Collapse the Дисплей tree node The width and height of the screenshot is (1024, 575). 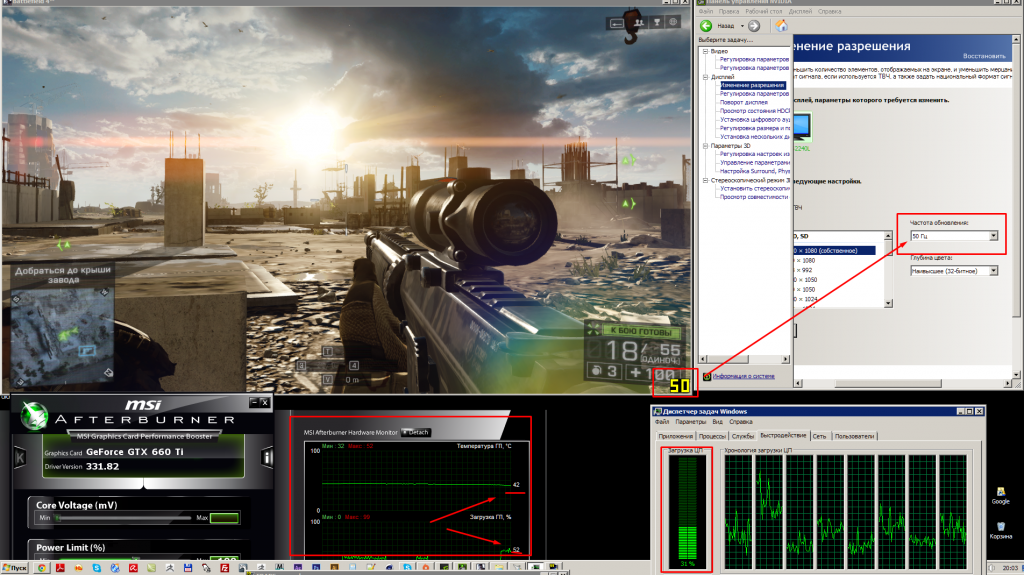pyautogui.click(x=705, y=76)
